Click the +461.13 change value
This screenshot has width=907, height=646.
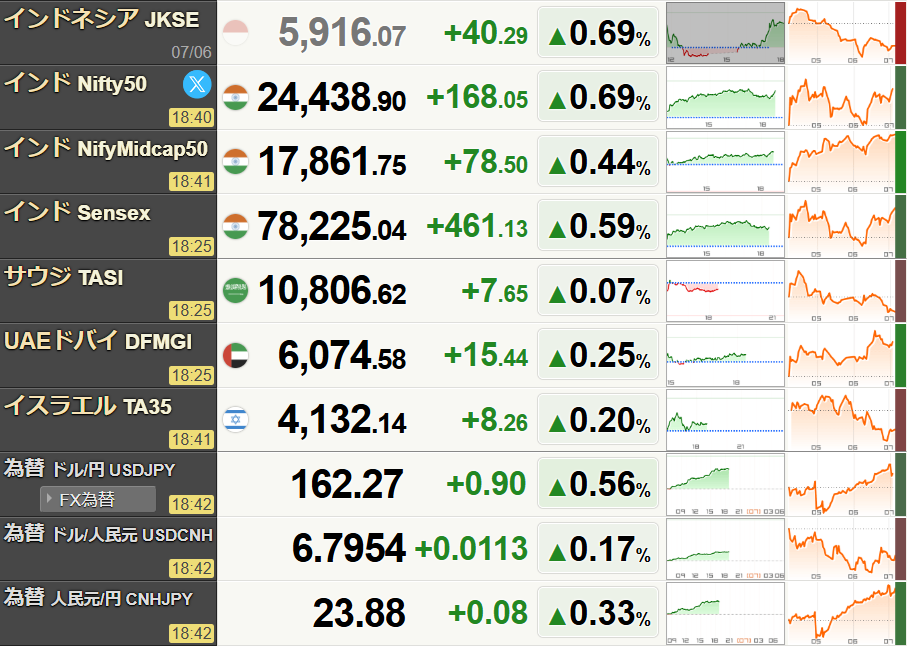[477, 226]
